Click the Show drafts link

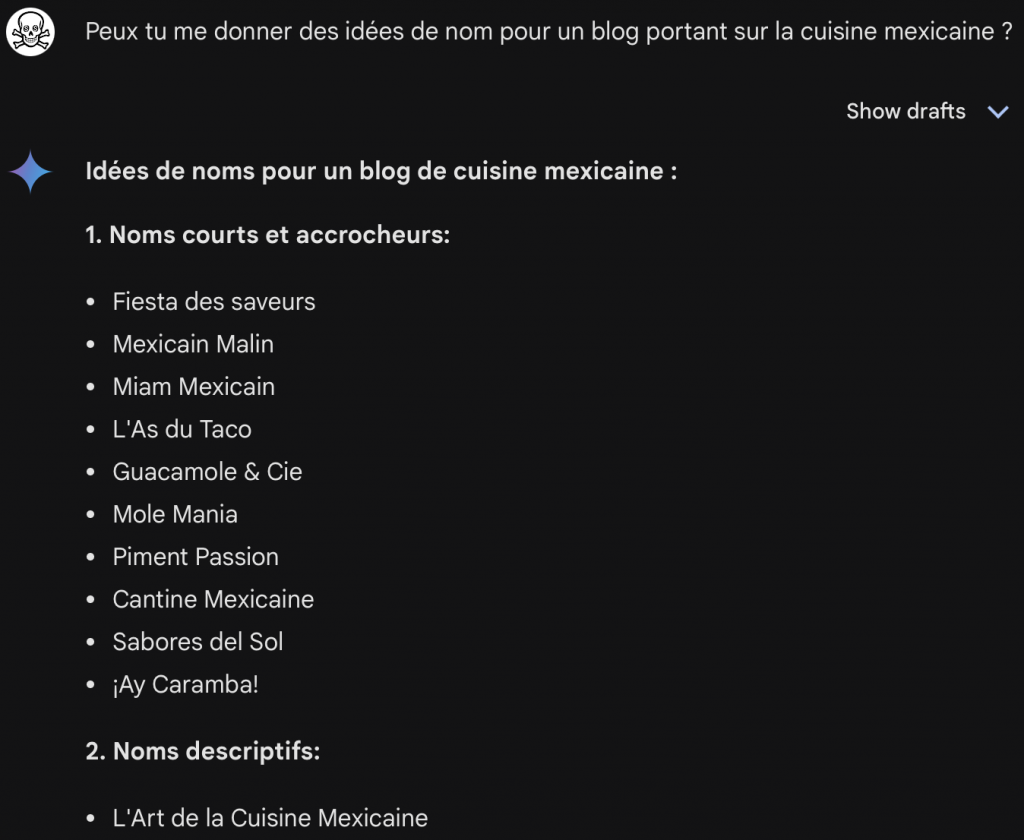click(905, 111)
